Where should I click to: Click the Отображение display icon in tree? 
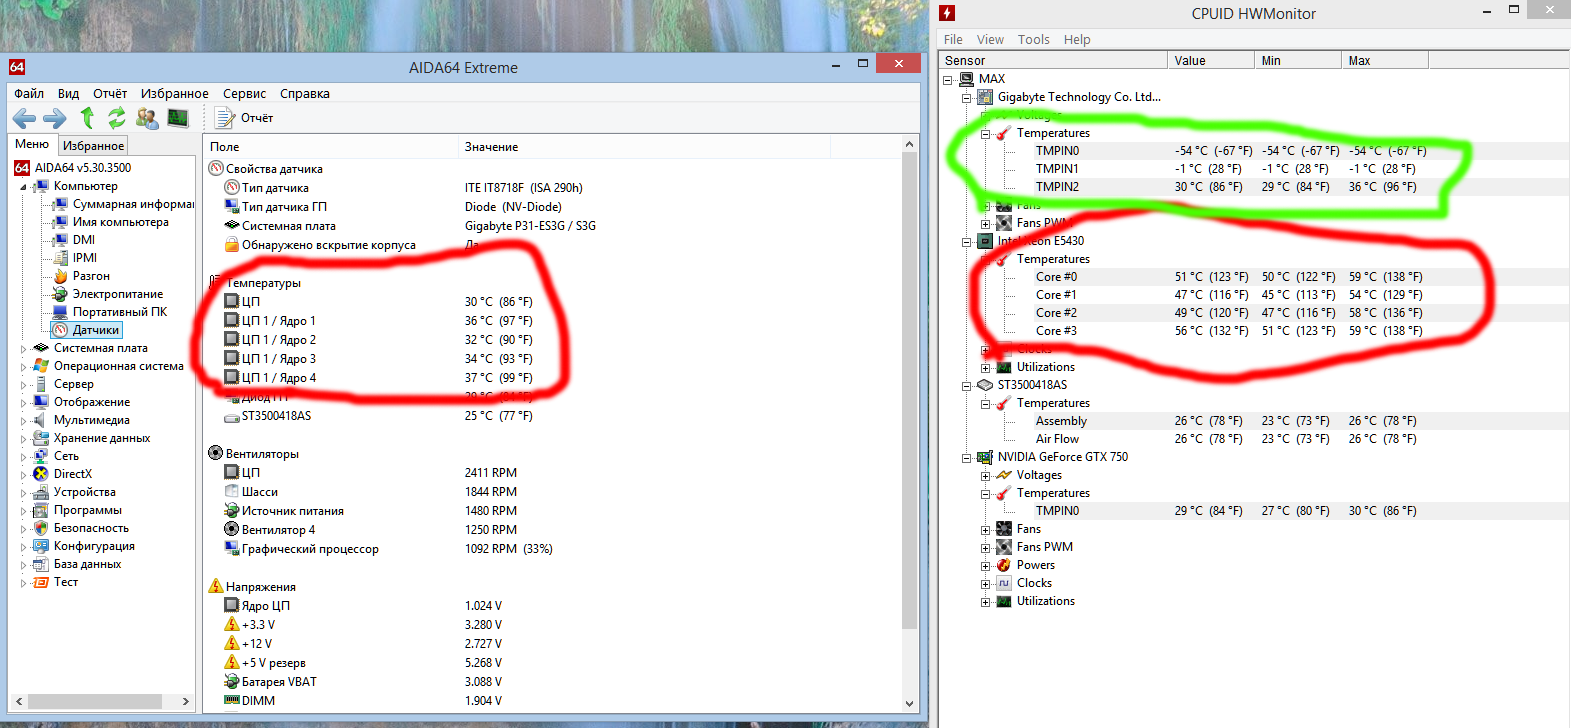[x=41, y=402]
